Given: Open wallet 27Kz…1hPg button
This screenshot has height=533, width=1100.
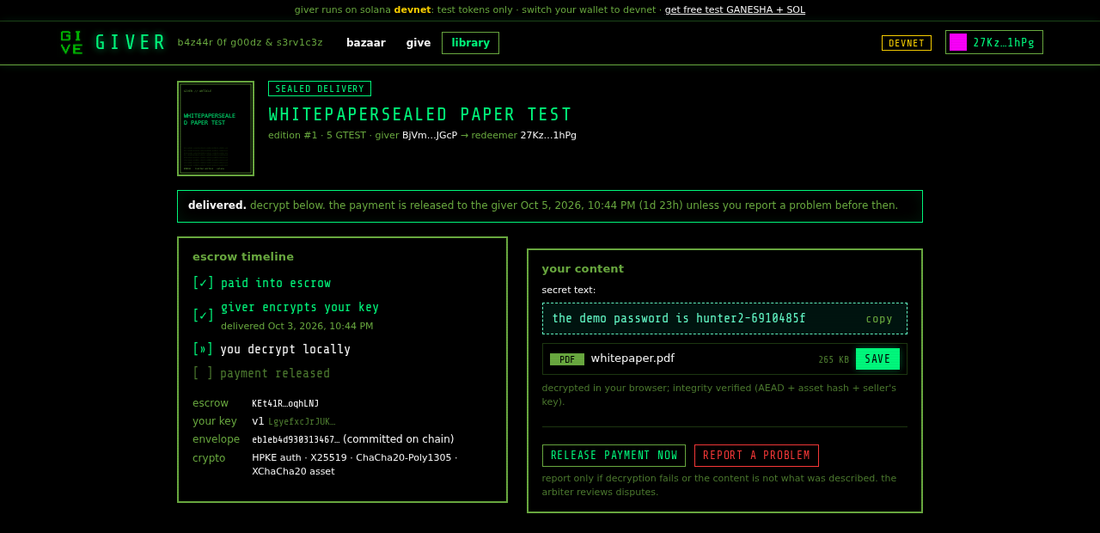Looking at the screenshot, I should [x=993, y=42].
